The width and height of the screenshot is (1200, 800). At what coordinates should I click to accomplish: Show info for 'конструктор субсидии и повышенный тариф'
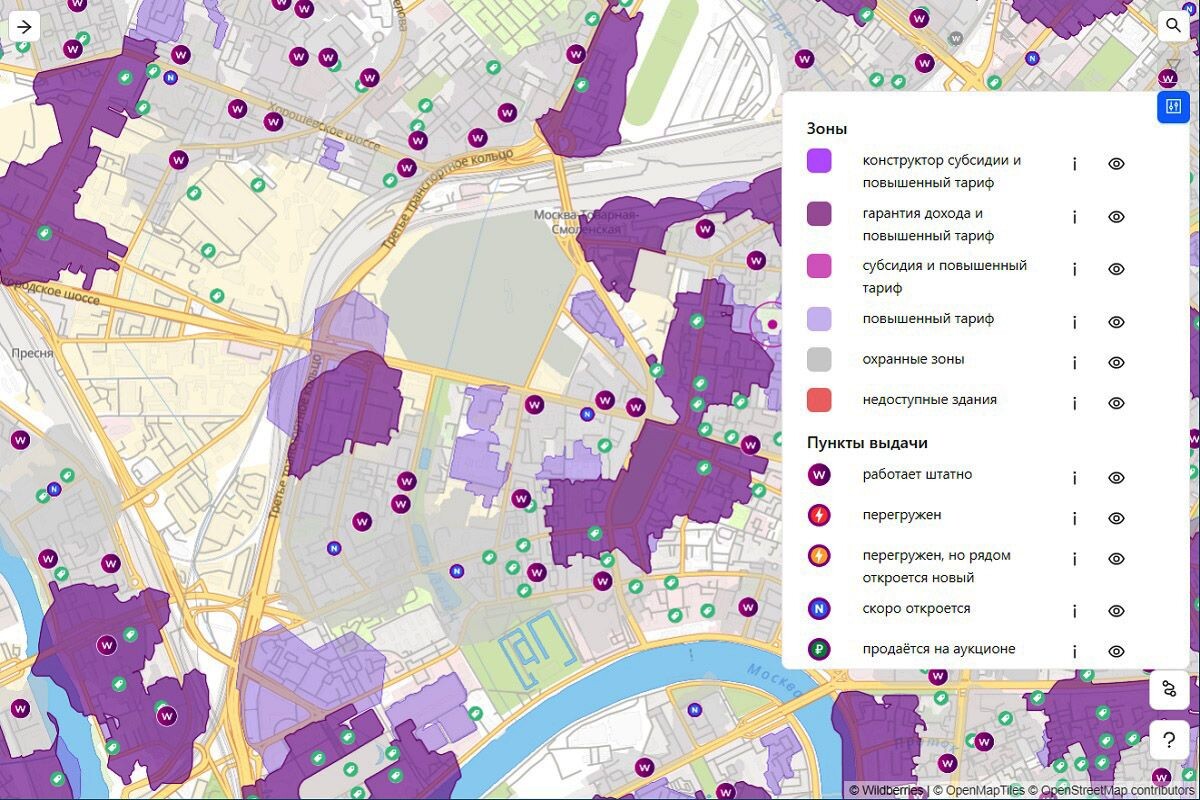point(1074,164)
